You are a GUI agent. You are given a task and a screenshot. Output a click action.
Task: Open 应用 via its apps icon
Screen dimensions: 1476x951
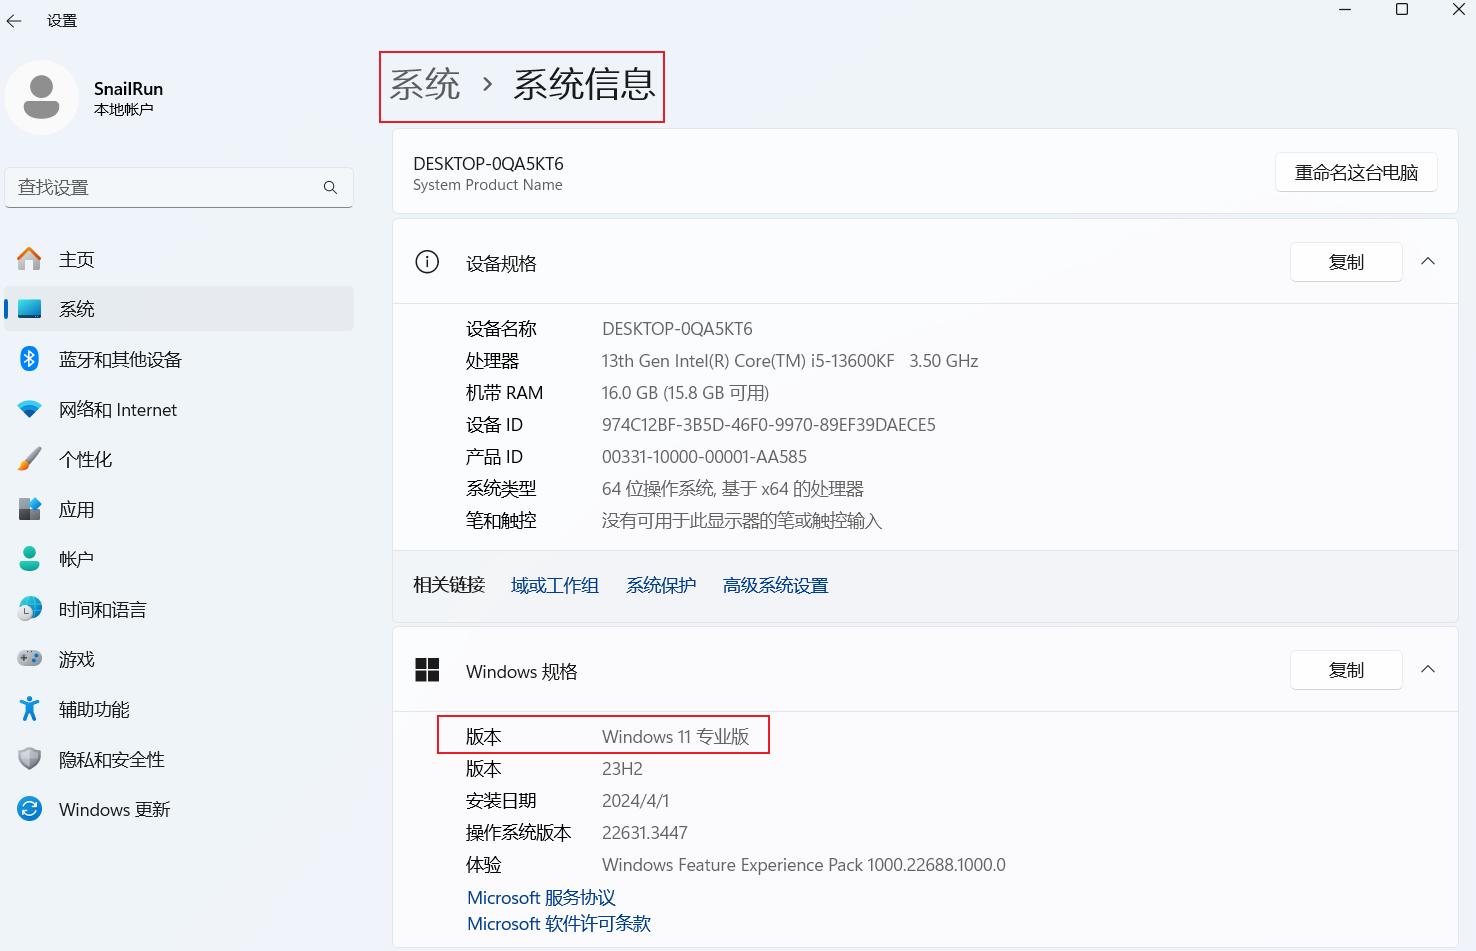[x=30, y=509]
